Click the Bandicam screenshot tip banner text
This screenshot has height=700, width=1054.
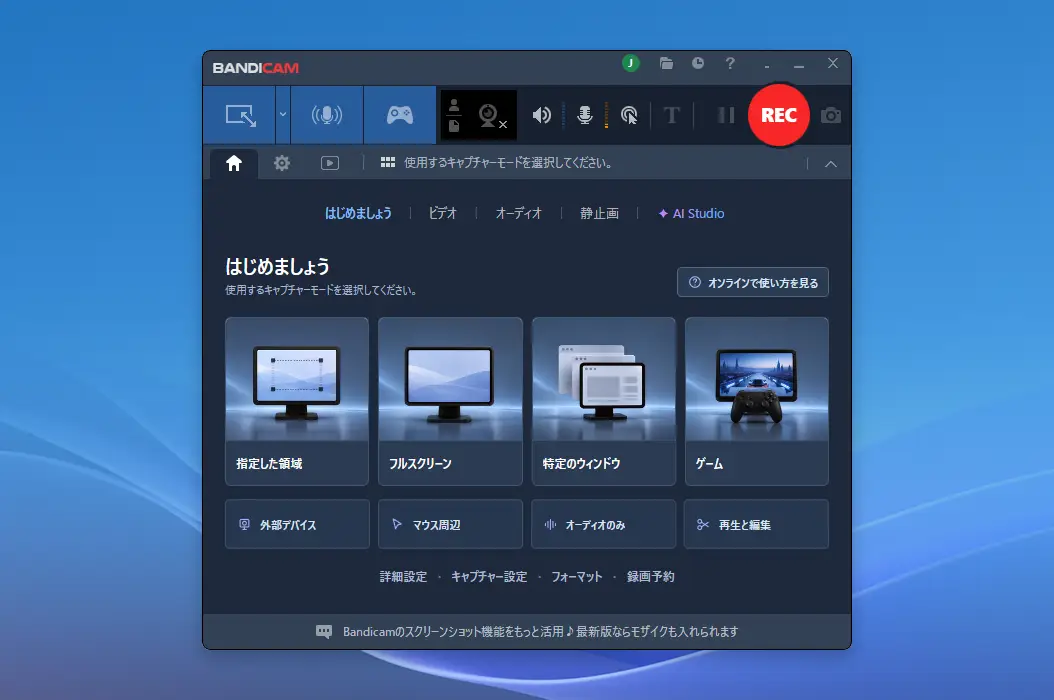[540, 631]
